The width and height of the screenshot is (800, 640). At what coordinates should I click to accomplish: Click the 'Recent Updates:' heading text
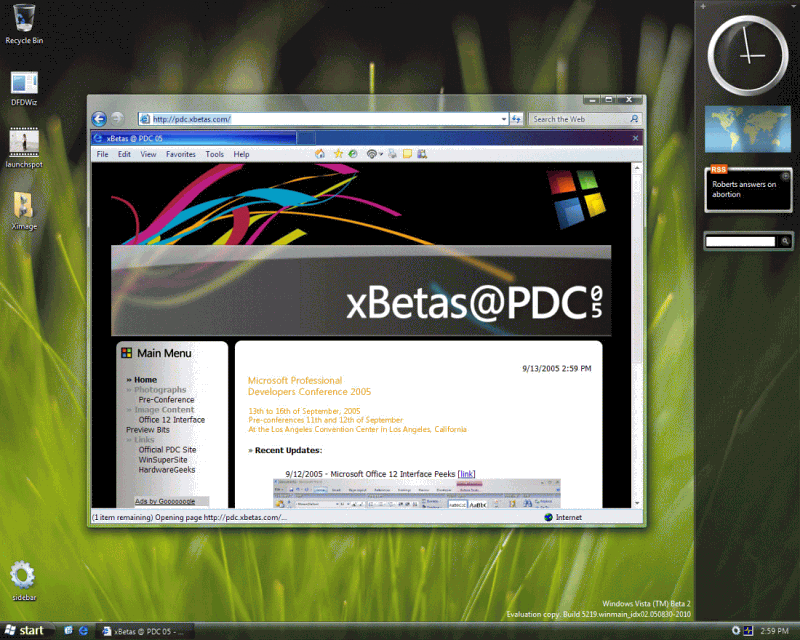click(288, 450)
